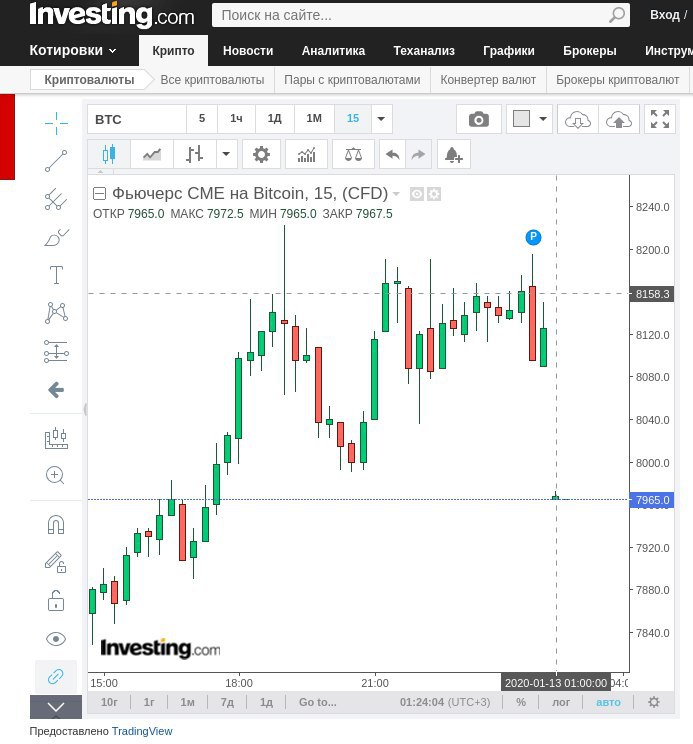Image resolution: width=693 pixels, height=744 pixels.
Task: Open Новости menu item
Action: (x=248, y=50)
